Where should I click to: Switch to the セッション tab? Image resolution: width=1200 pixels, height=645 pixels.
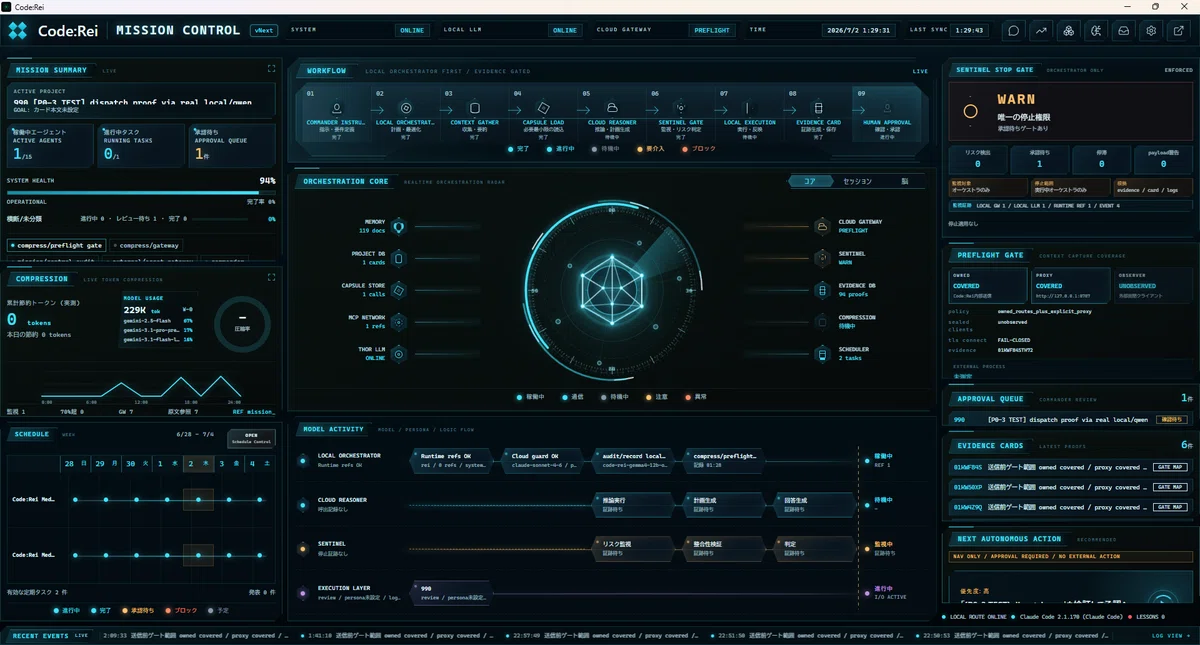click(857, 181)
